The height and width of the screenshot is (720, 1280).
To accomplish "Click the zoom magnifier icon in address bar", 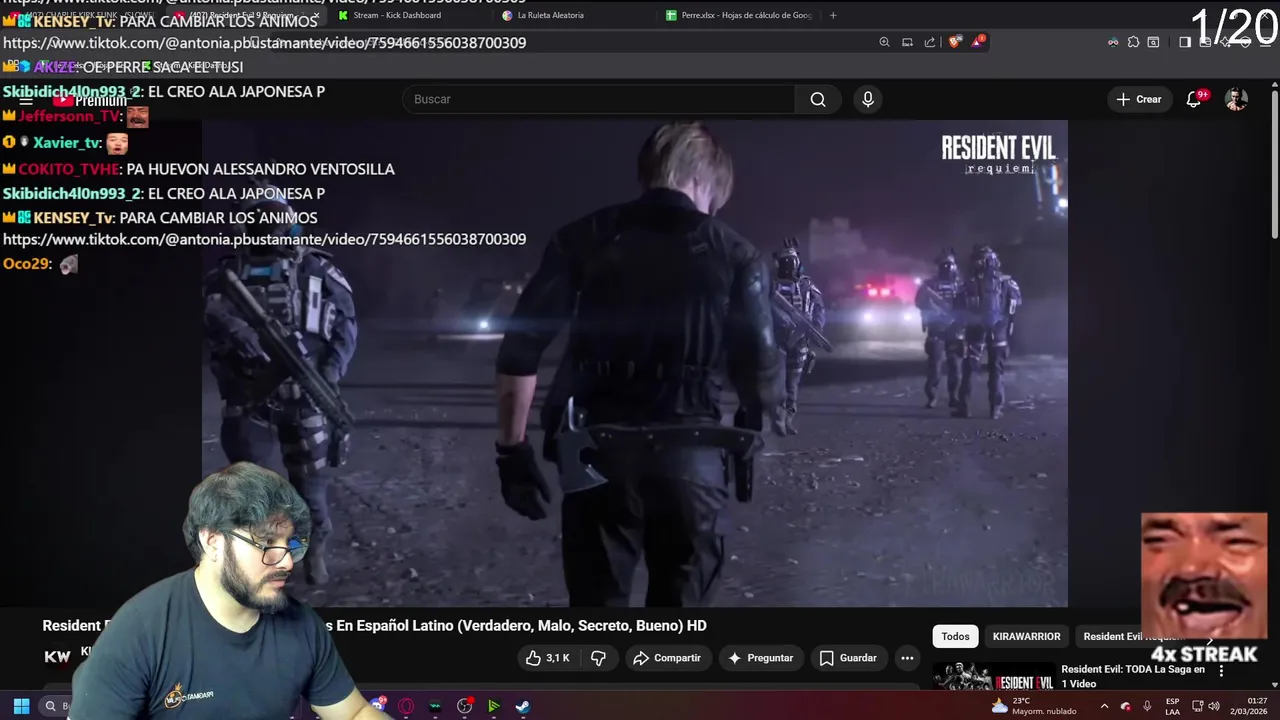I will point(884,42).
